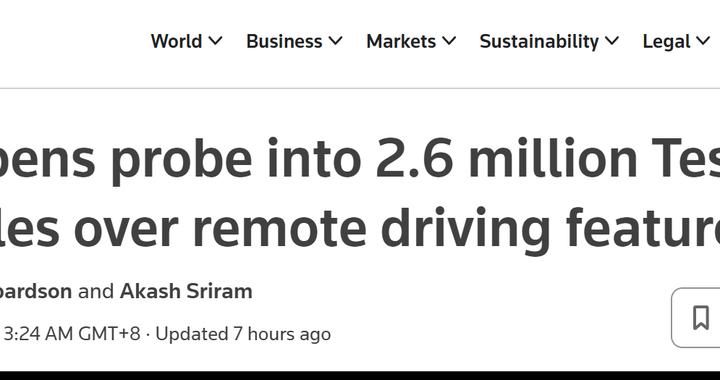
Task: Open the Markets menu label
Action: coord(401,41)
